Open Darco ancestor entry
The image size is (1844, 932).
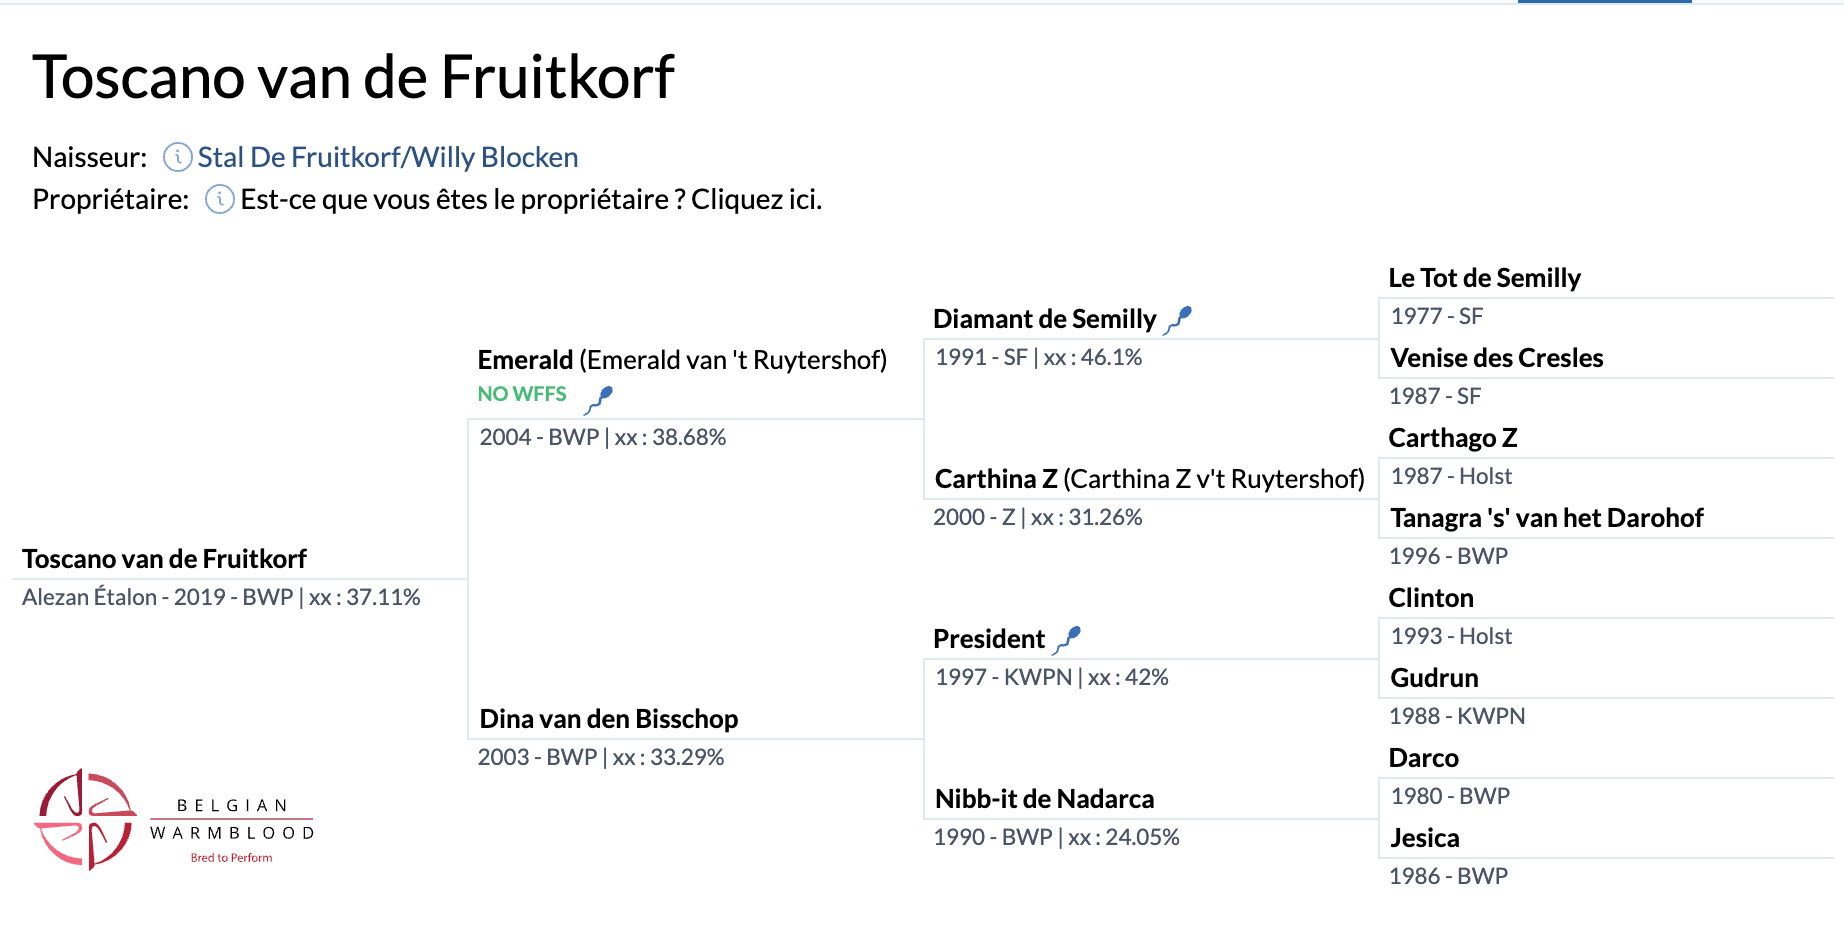tap(1423, 758)
